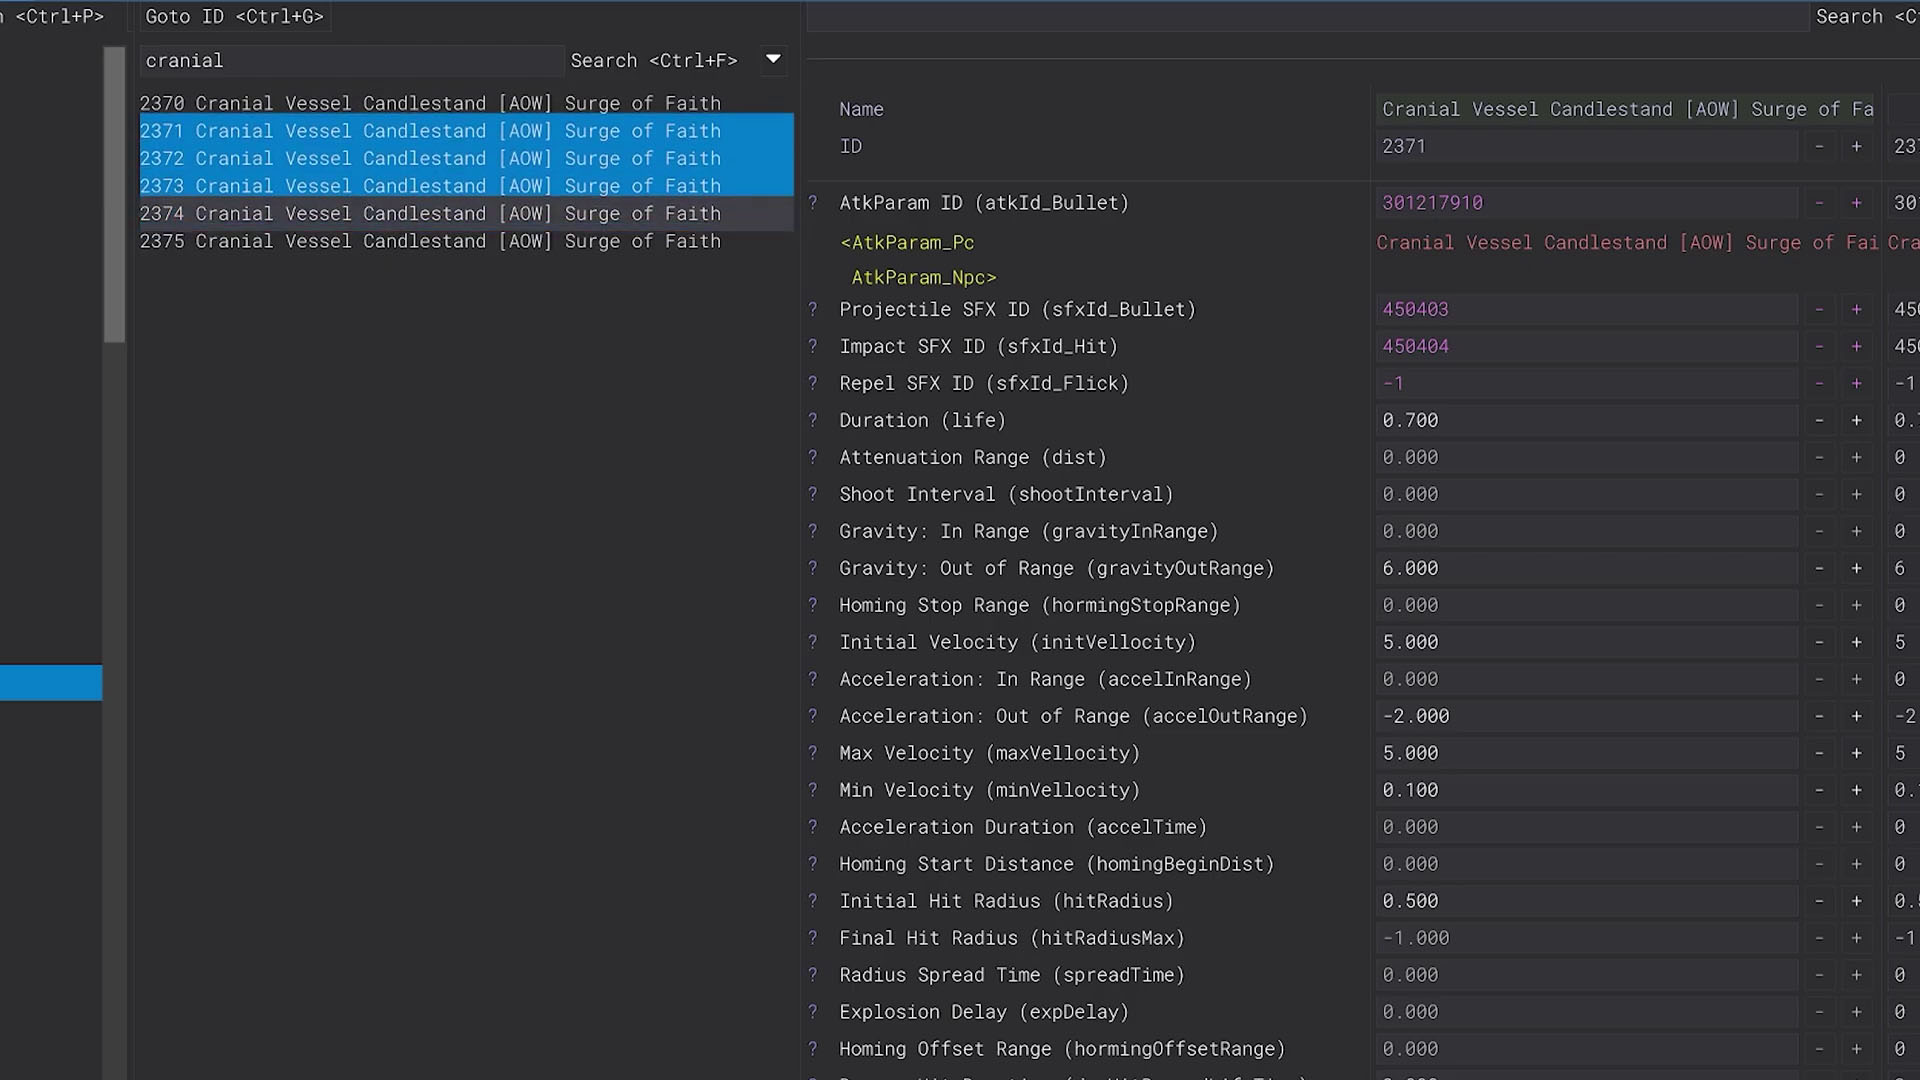Open search options dropdown arrow
The height and width of the screenshot is (1080, 1920).
point(773,59)
